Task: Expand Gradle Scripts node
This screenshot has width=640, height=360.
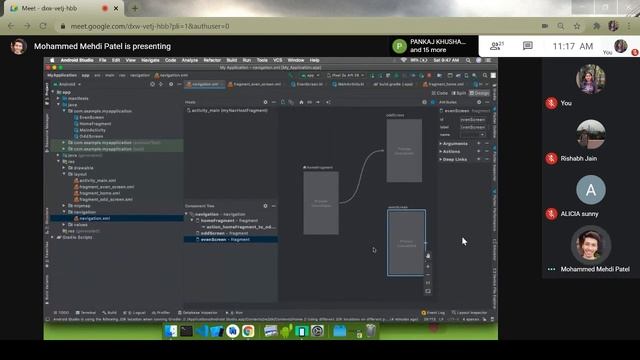Action: (x=53, y=237)
